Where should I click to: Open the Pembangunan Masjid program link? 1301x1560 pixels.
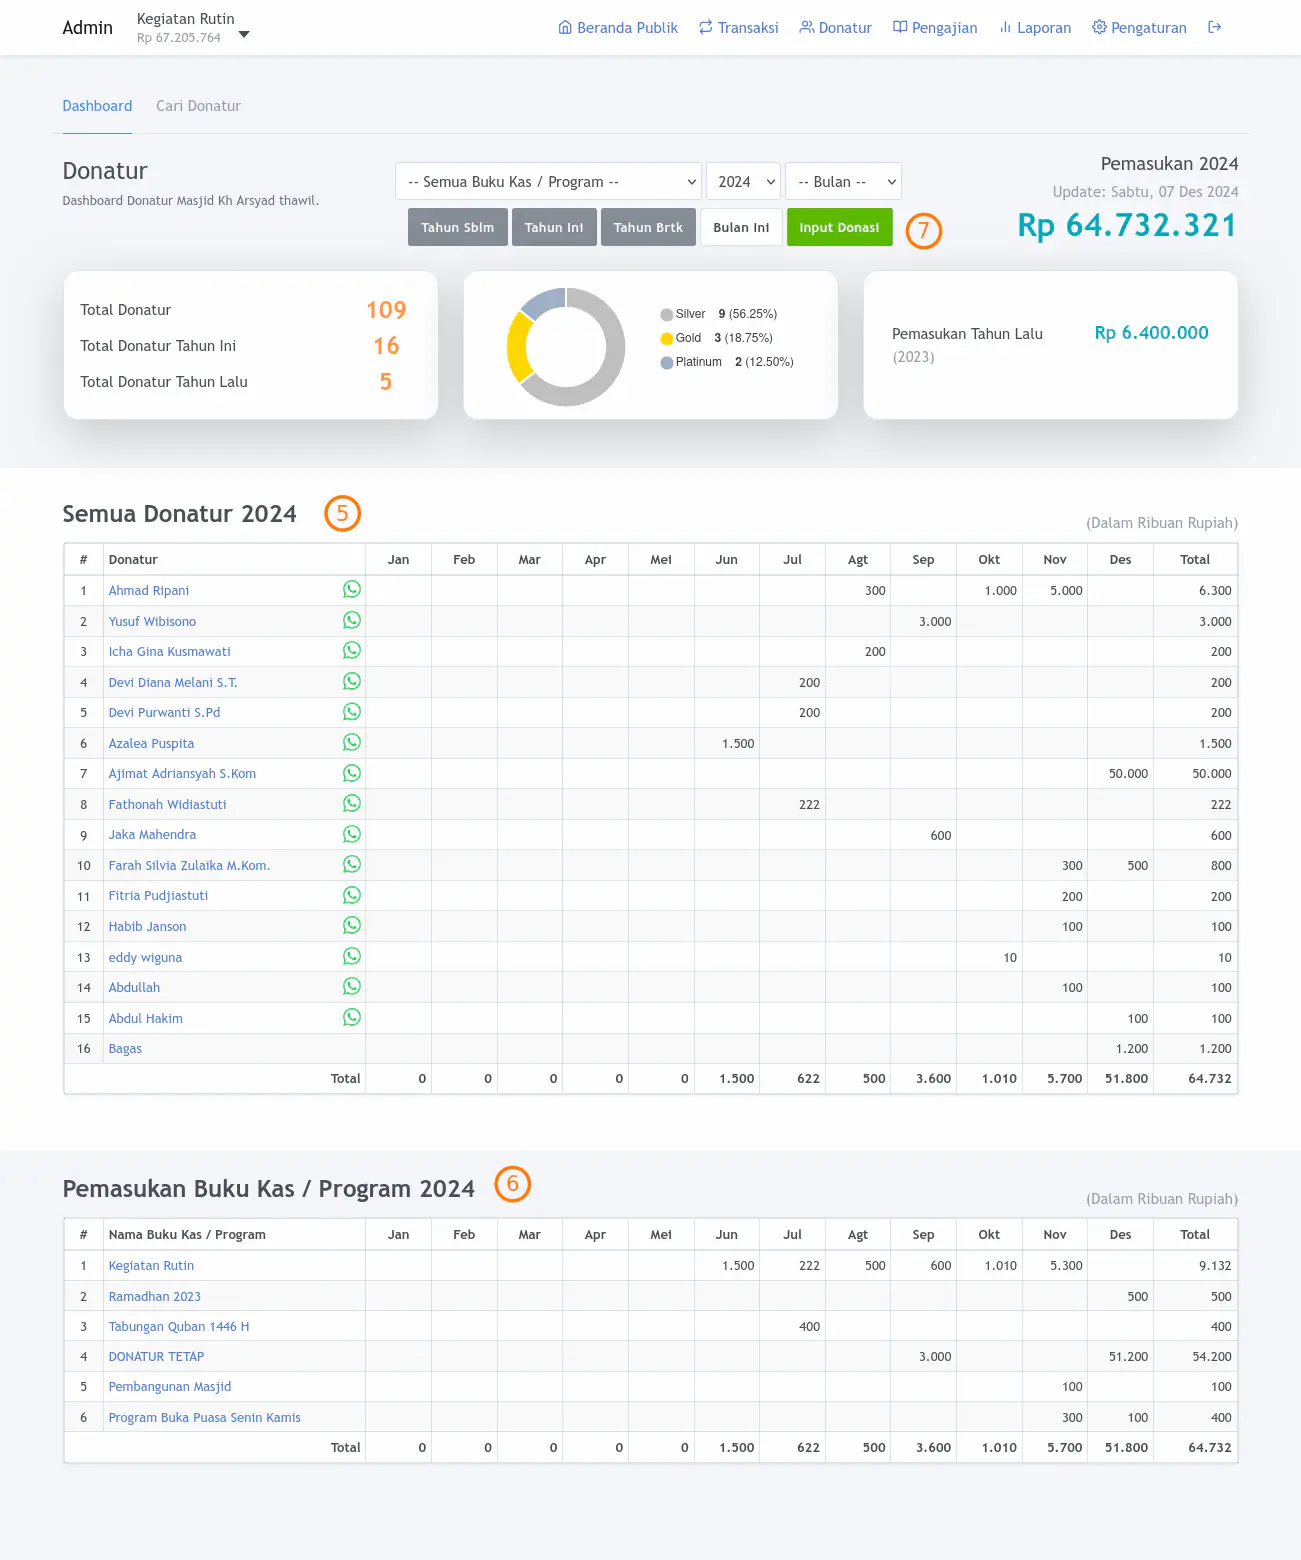(170, 1387)
